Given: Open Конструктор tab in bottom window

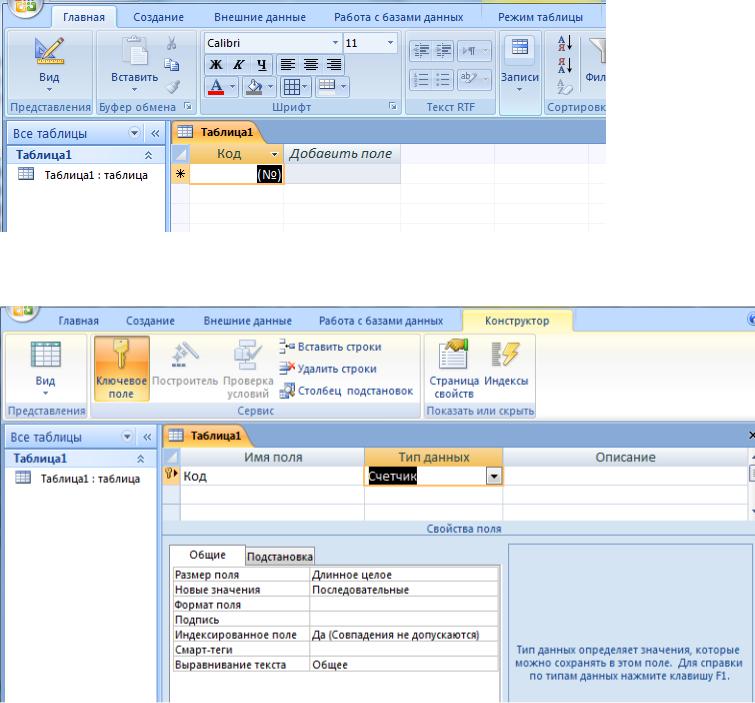Looking at the screenshot, I should click(x=517, y=321).
